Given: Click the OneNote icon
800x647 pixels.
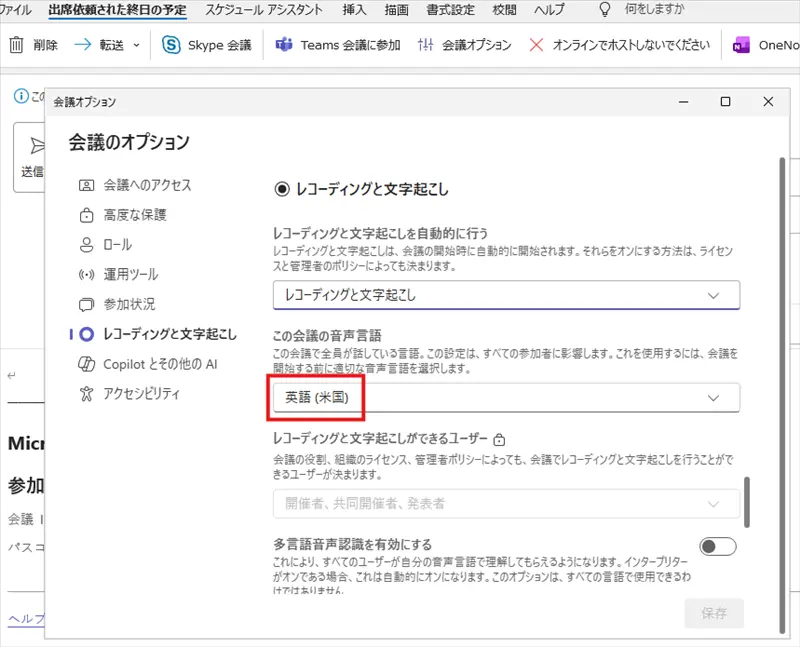Looking at the screenshot, I should tap(741, 45).
